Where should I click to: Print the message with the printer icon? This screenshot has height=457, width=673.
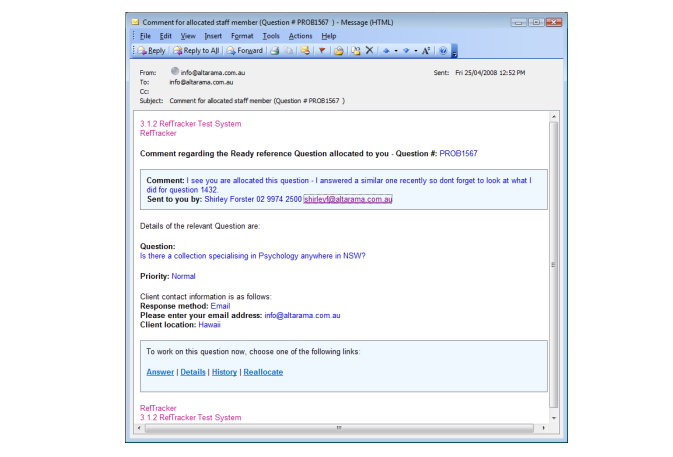[x=275, y=51]
